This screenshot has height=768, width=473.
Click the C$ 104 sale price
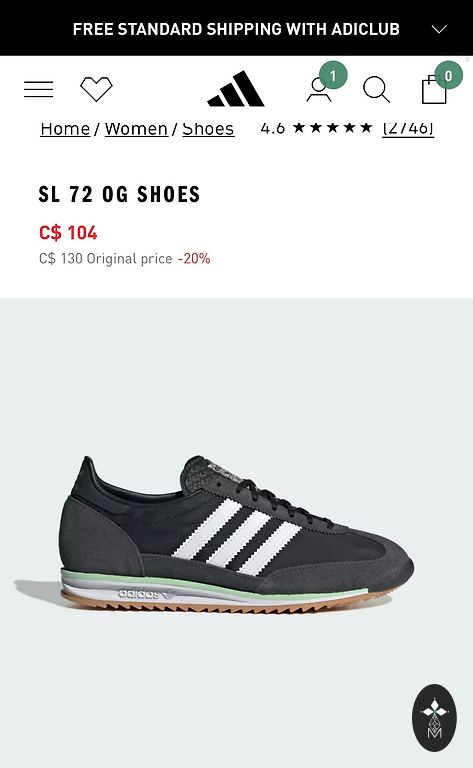tap(68, 233)
